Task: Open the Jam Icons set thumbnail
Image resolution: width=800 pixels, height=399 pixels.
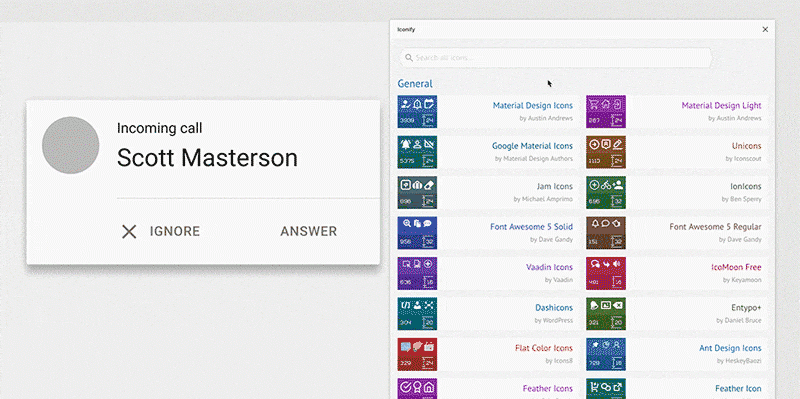Action: [417, 192]
